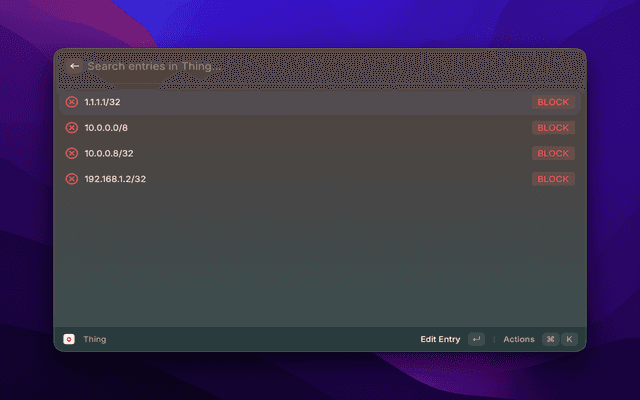Click the block icon beside 10.0.0.0/8
Viewport: 640px width, 400px height.
pos(72,128)
